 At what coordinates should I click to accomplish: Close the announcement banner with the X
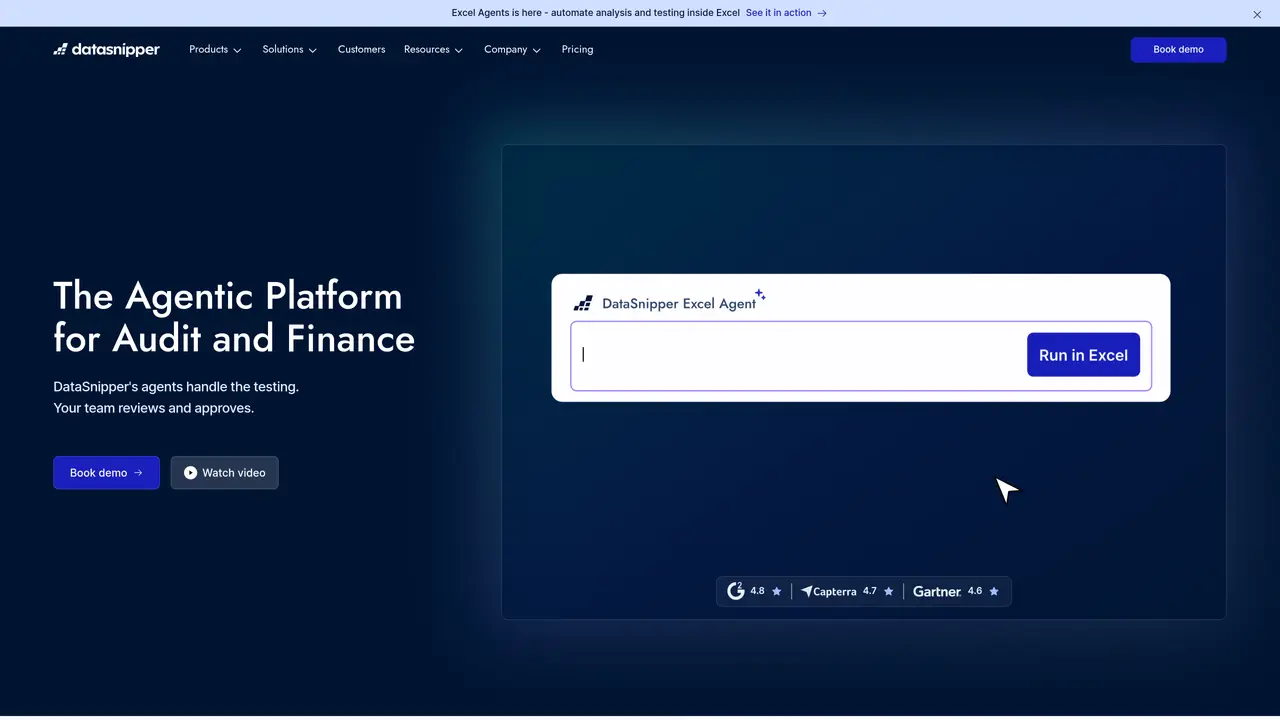point(1257,14)
